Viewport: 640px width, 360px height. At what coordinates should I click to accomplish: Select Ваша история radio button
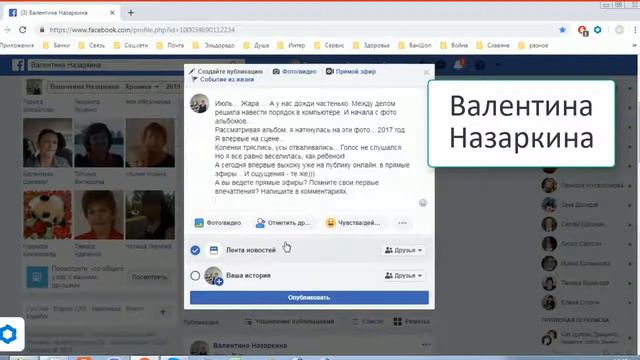coord(195,276)
